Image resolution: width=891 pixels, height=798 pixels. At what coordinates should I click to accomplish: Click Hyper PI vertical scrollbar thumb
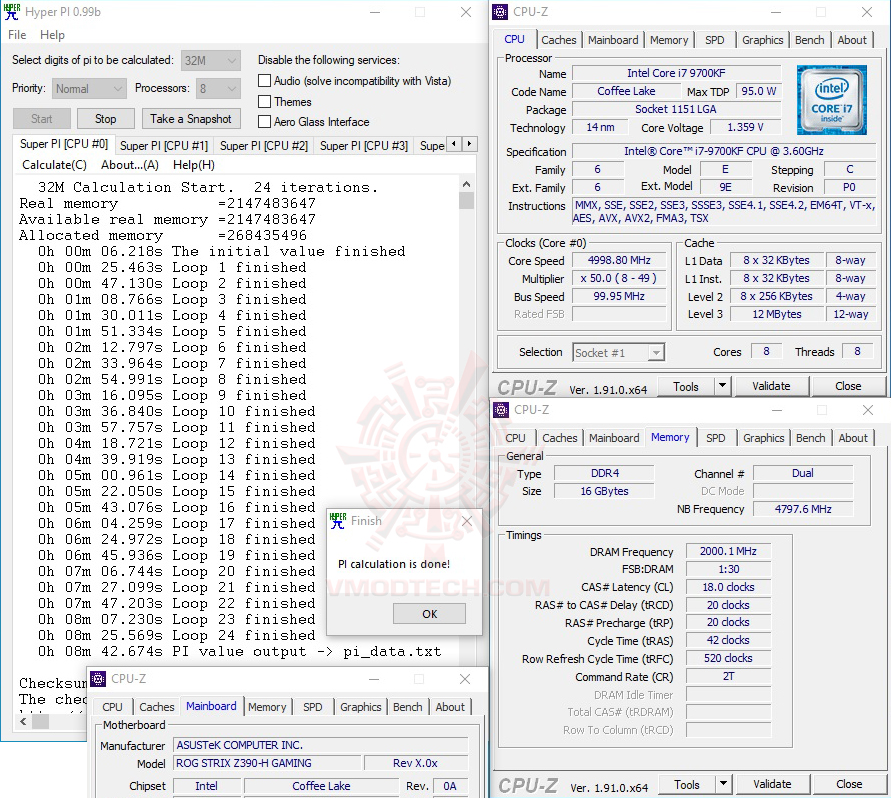(x=467, y=201)
